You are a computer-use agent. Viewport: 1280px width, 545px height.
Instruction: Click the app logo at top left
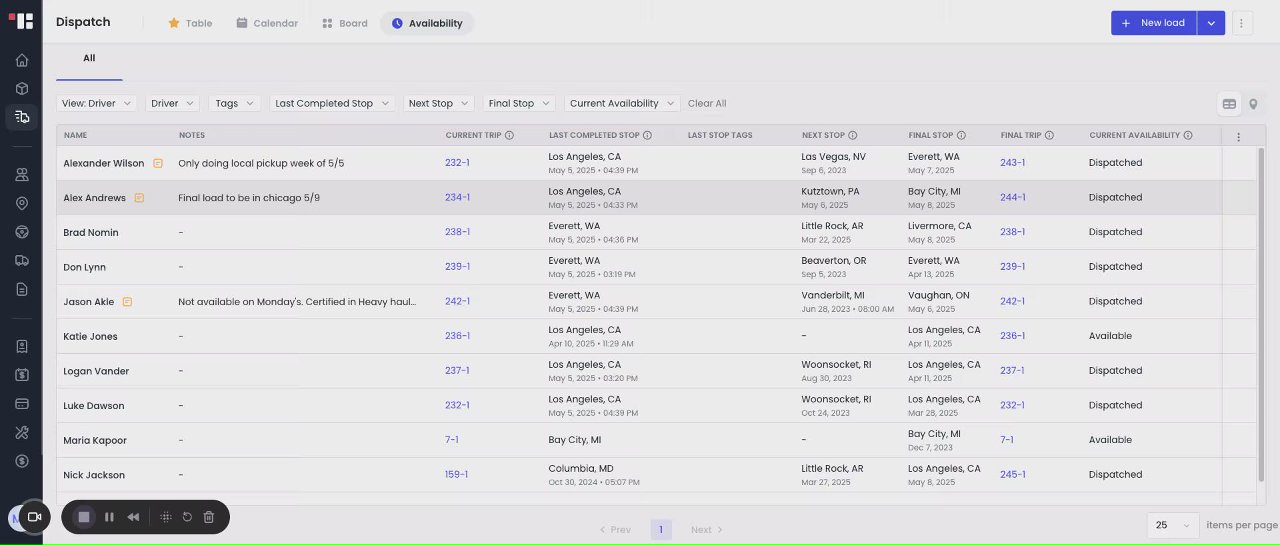click(x=21, y=21)
